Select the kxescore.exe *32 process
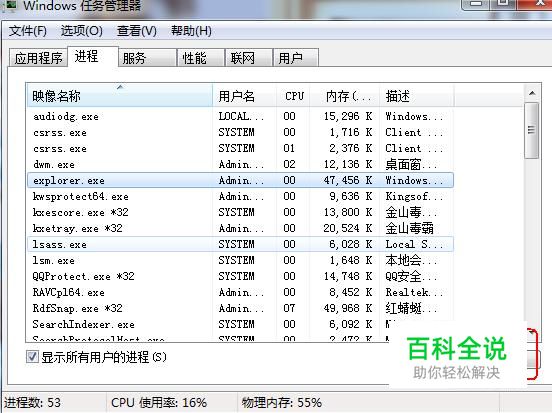The width and height of the screenshot is (552, 413). tap(240, 212)
